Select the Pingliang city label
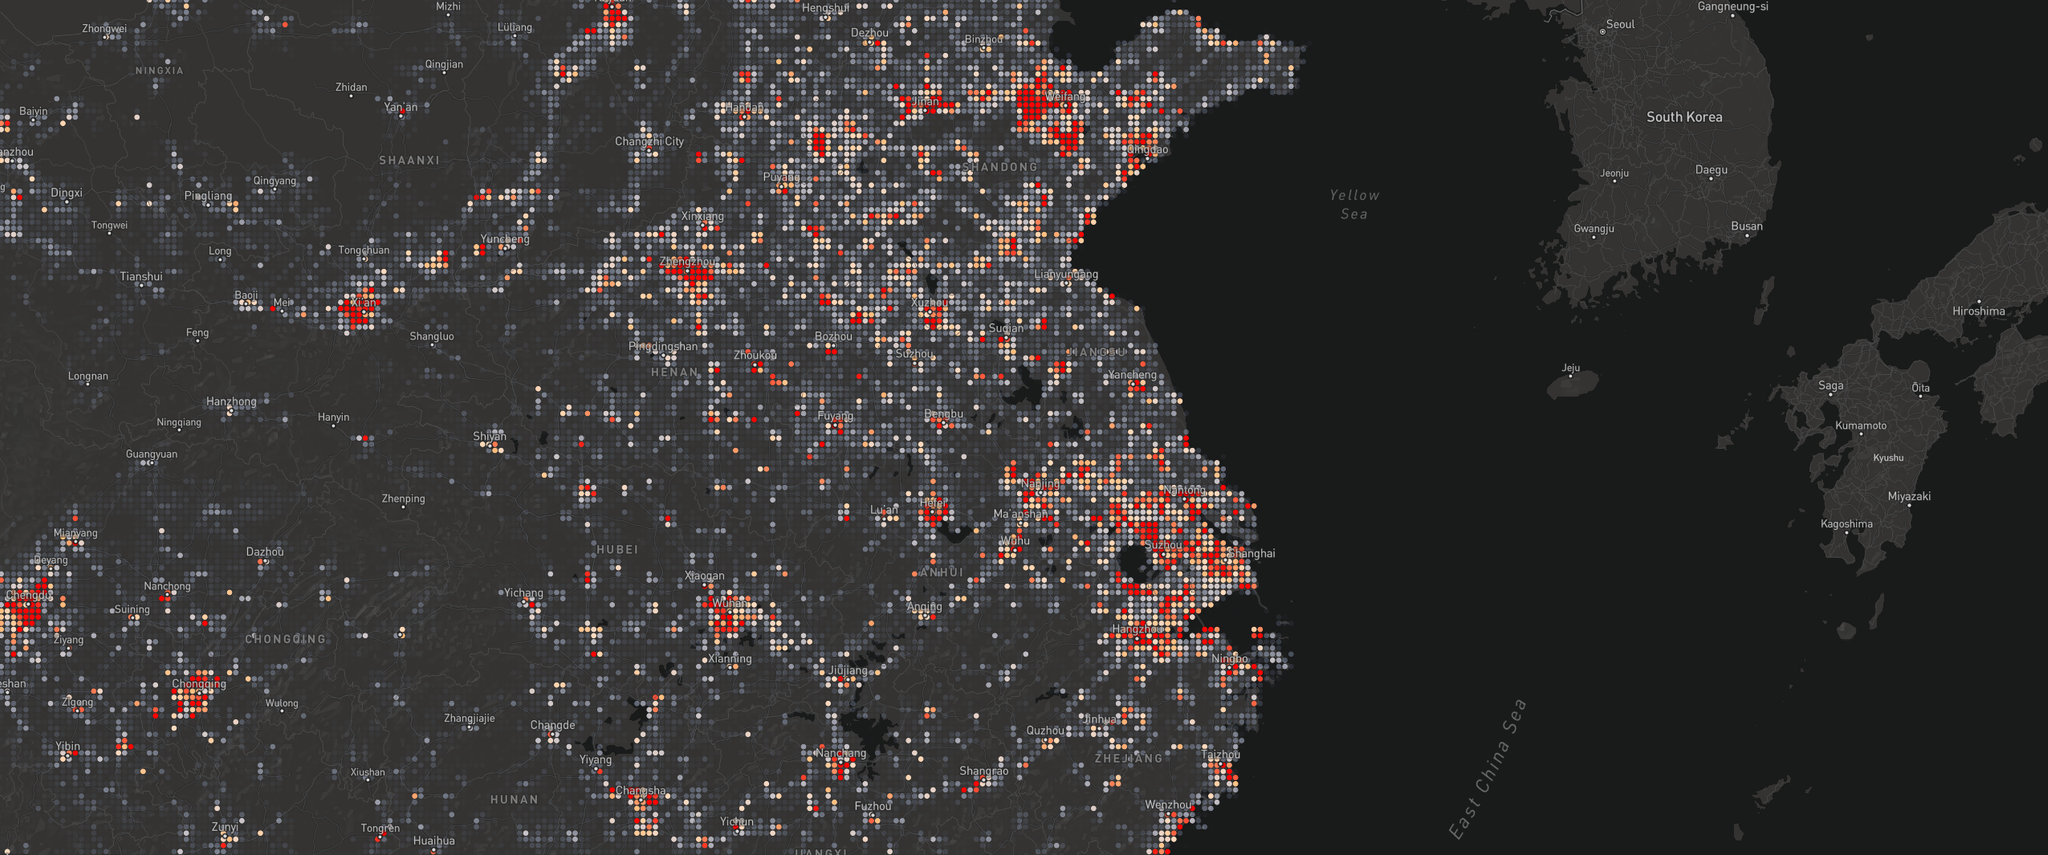This screenshot has width=2048, height=855. [x=208, y=196]
